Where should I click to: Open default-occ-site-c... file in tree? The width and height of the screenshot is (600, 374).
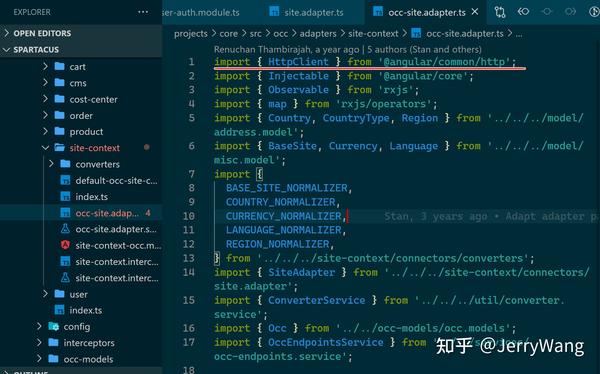pyautogui.click(x=116, y=180)
